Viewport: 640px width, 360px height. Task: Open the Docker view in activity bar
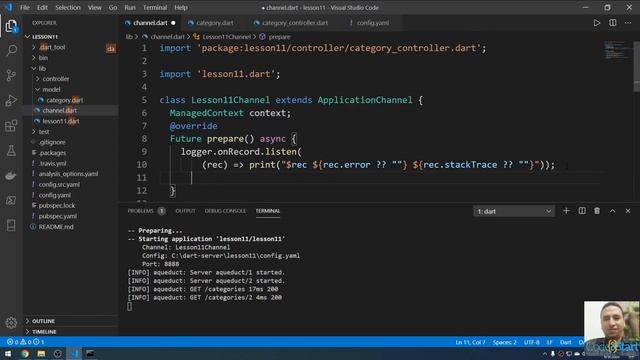[11, 176]
